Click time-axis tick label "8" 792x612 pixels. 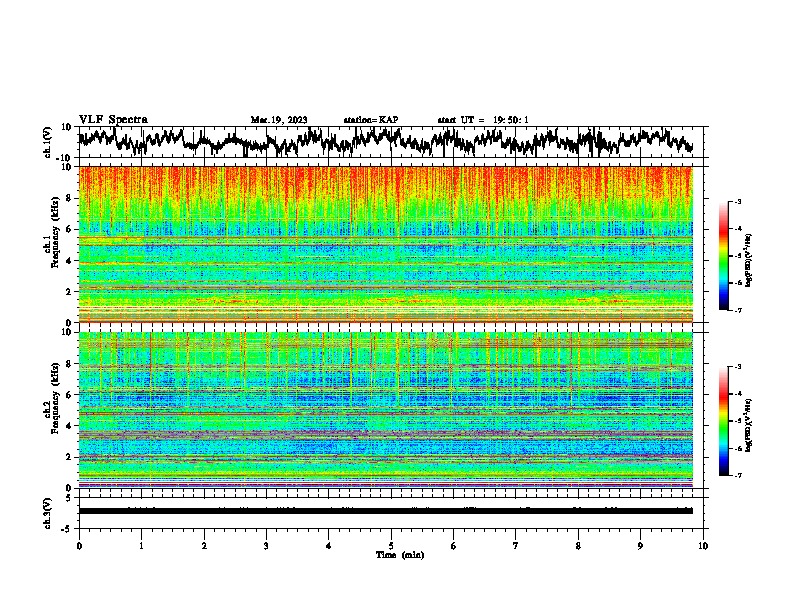[578, 546]
